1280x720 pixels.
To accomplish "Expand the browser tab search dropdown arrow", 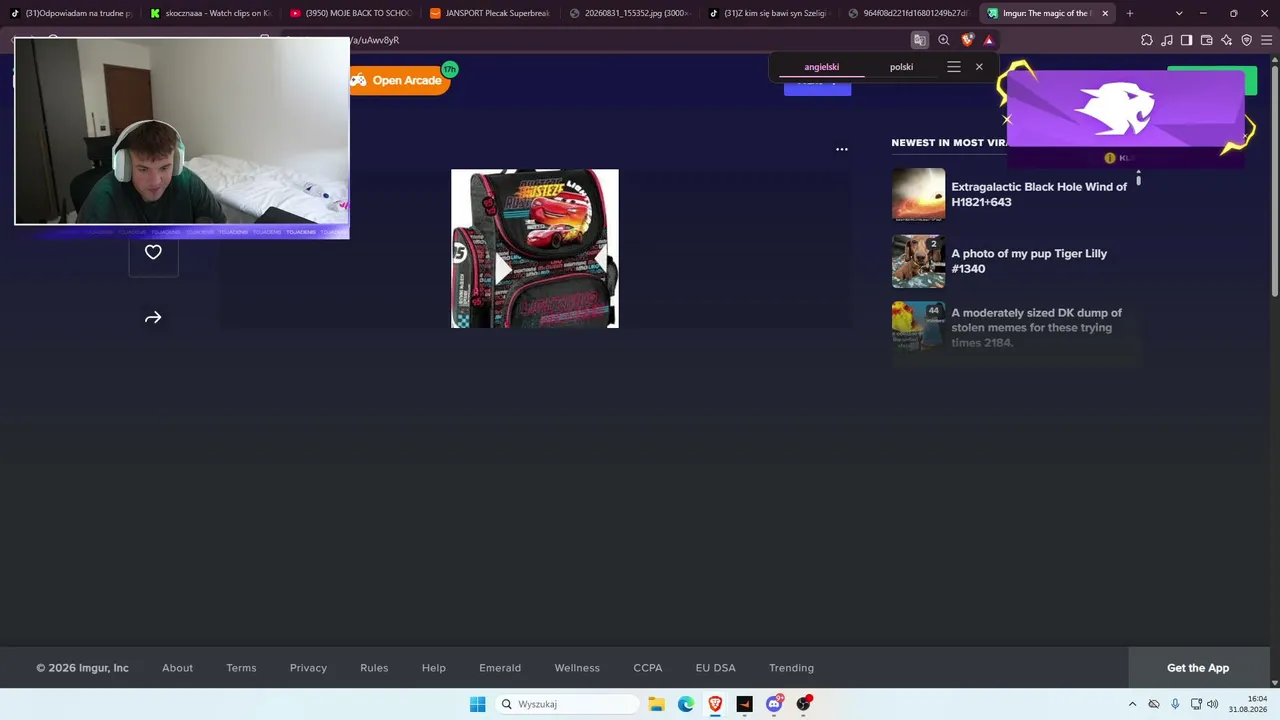I will (x=1179, y=13).
